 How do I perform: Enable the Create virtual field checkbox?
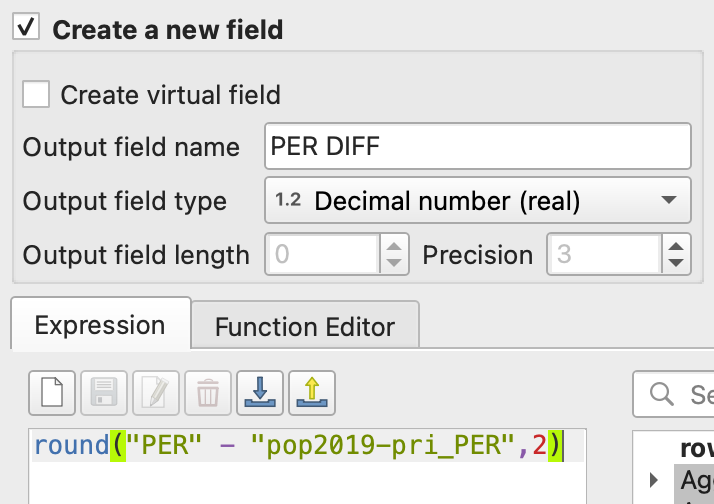(37, 95)
